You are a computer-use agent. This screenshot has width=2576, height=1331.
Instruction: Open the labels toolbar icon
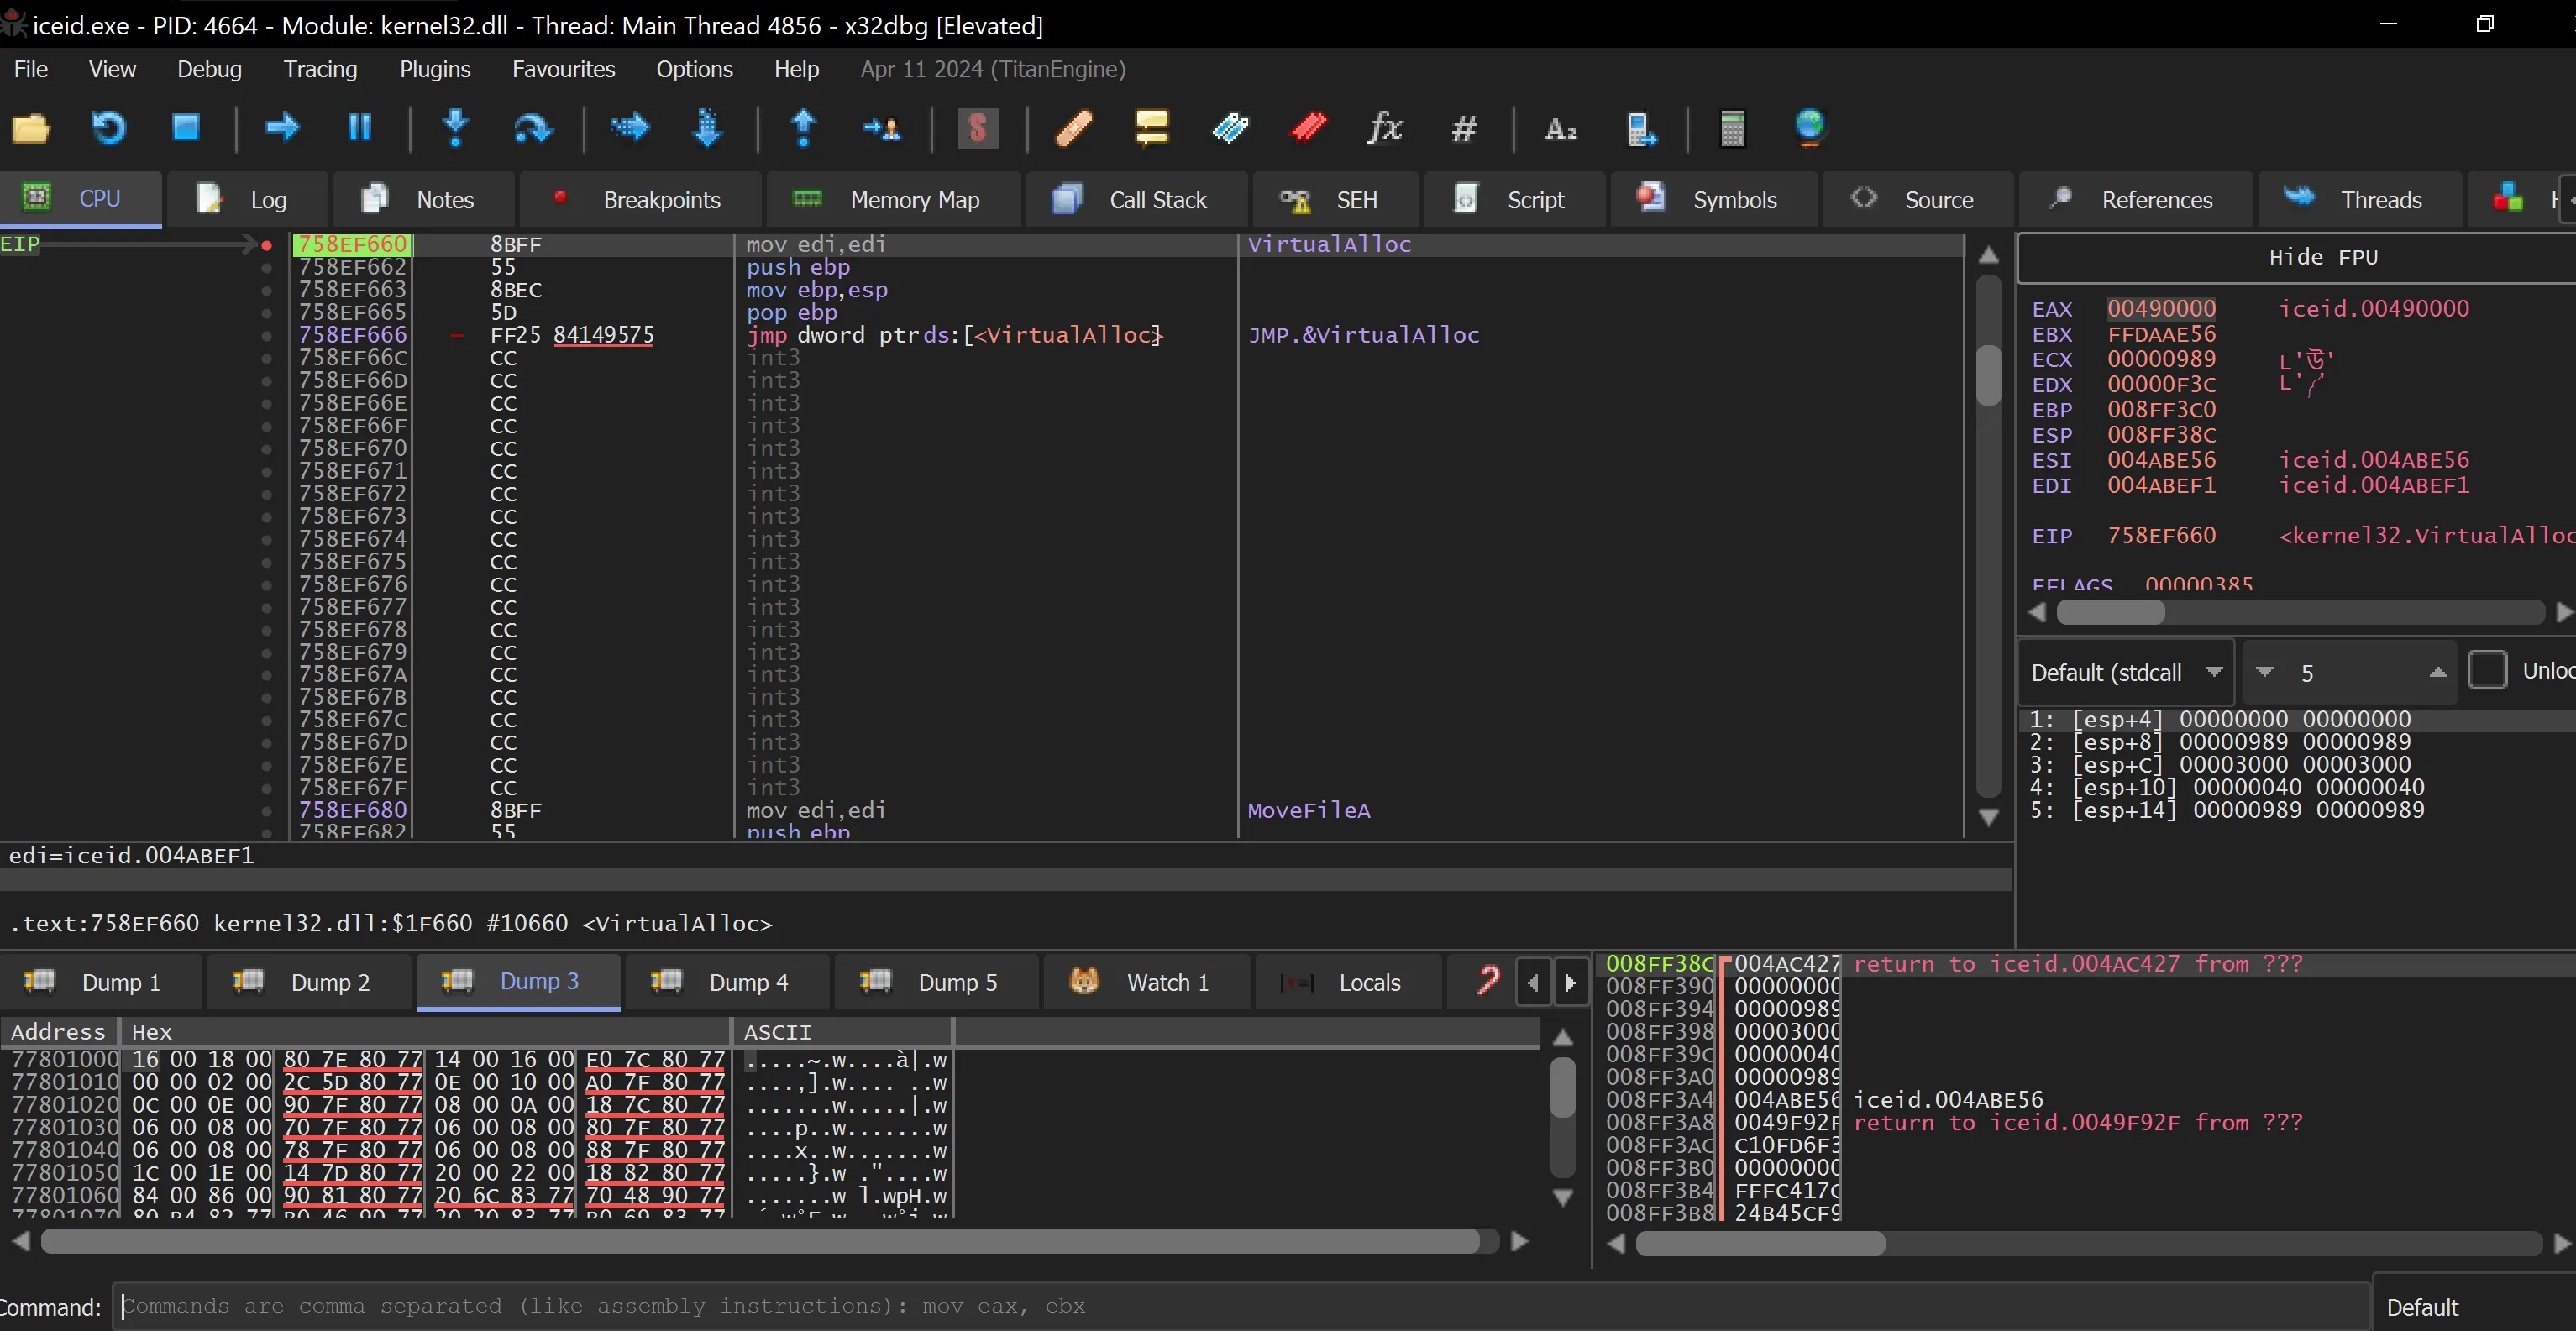click(1230, 128)
